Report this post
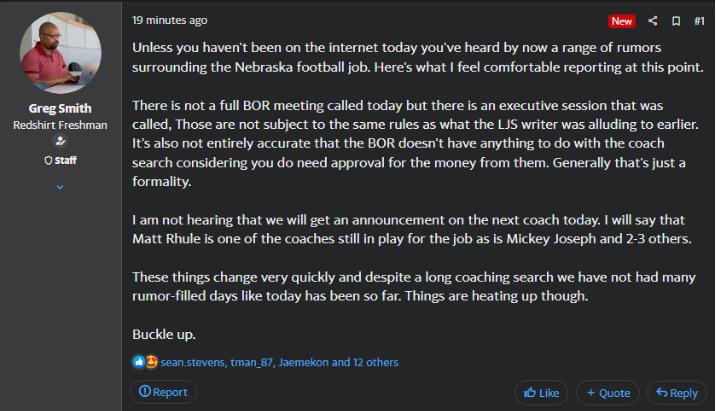Viewport: 716px width, 411px height. click(163, 392)
